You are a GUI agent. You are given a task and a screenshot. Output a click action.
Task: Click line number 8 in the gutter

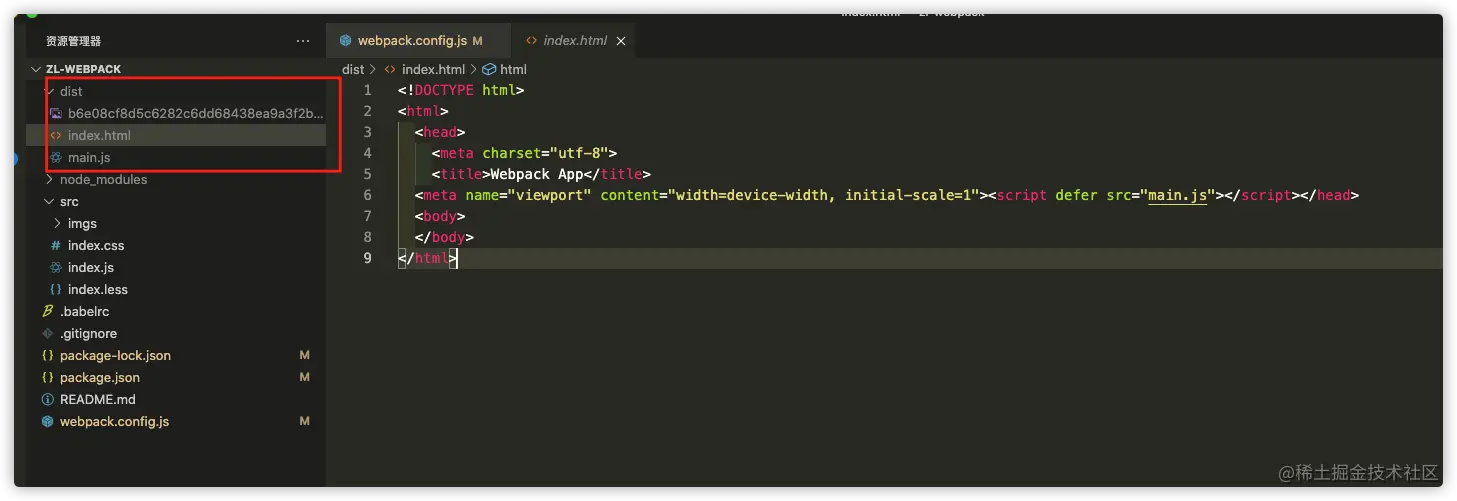(x=367, y=237)
